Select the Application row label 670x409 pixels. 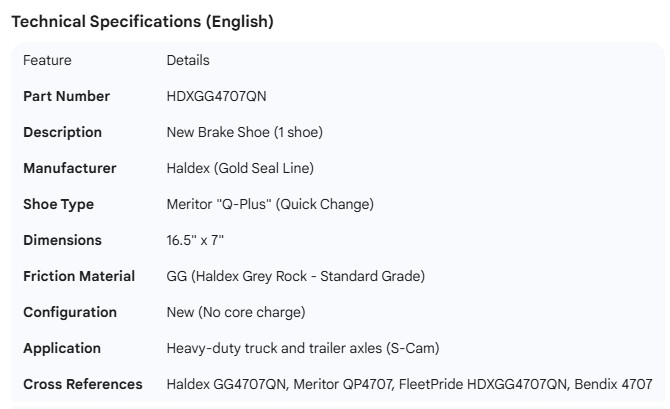[x=62, y=348]
